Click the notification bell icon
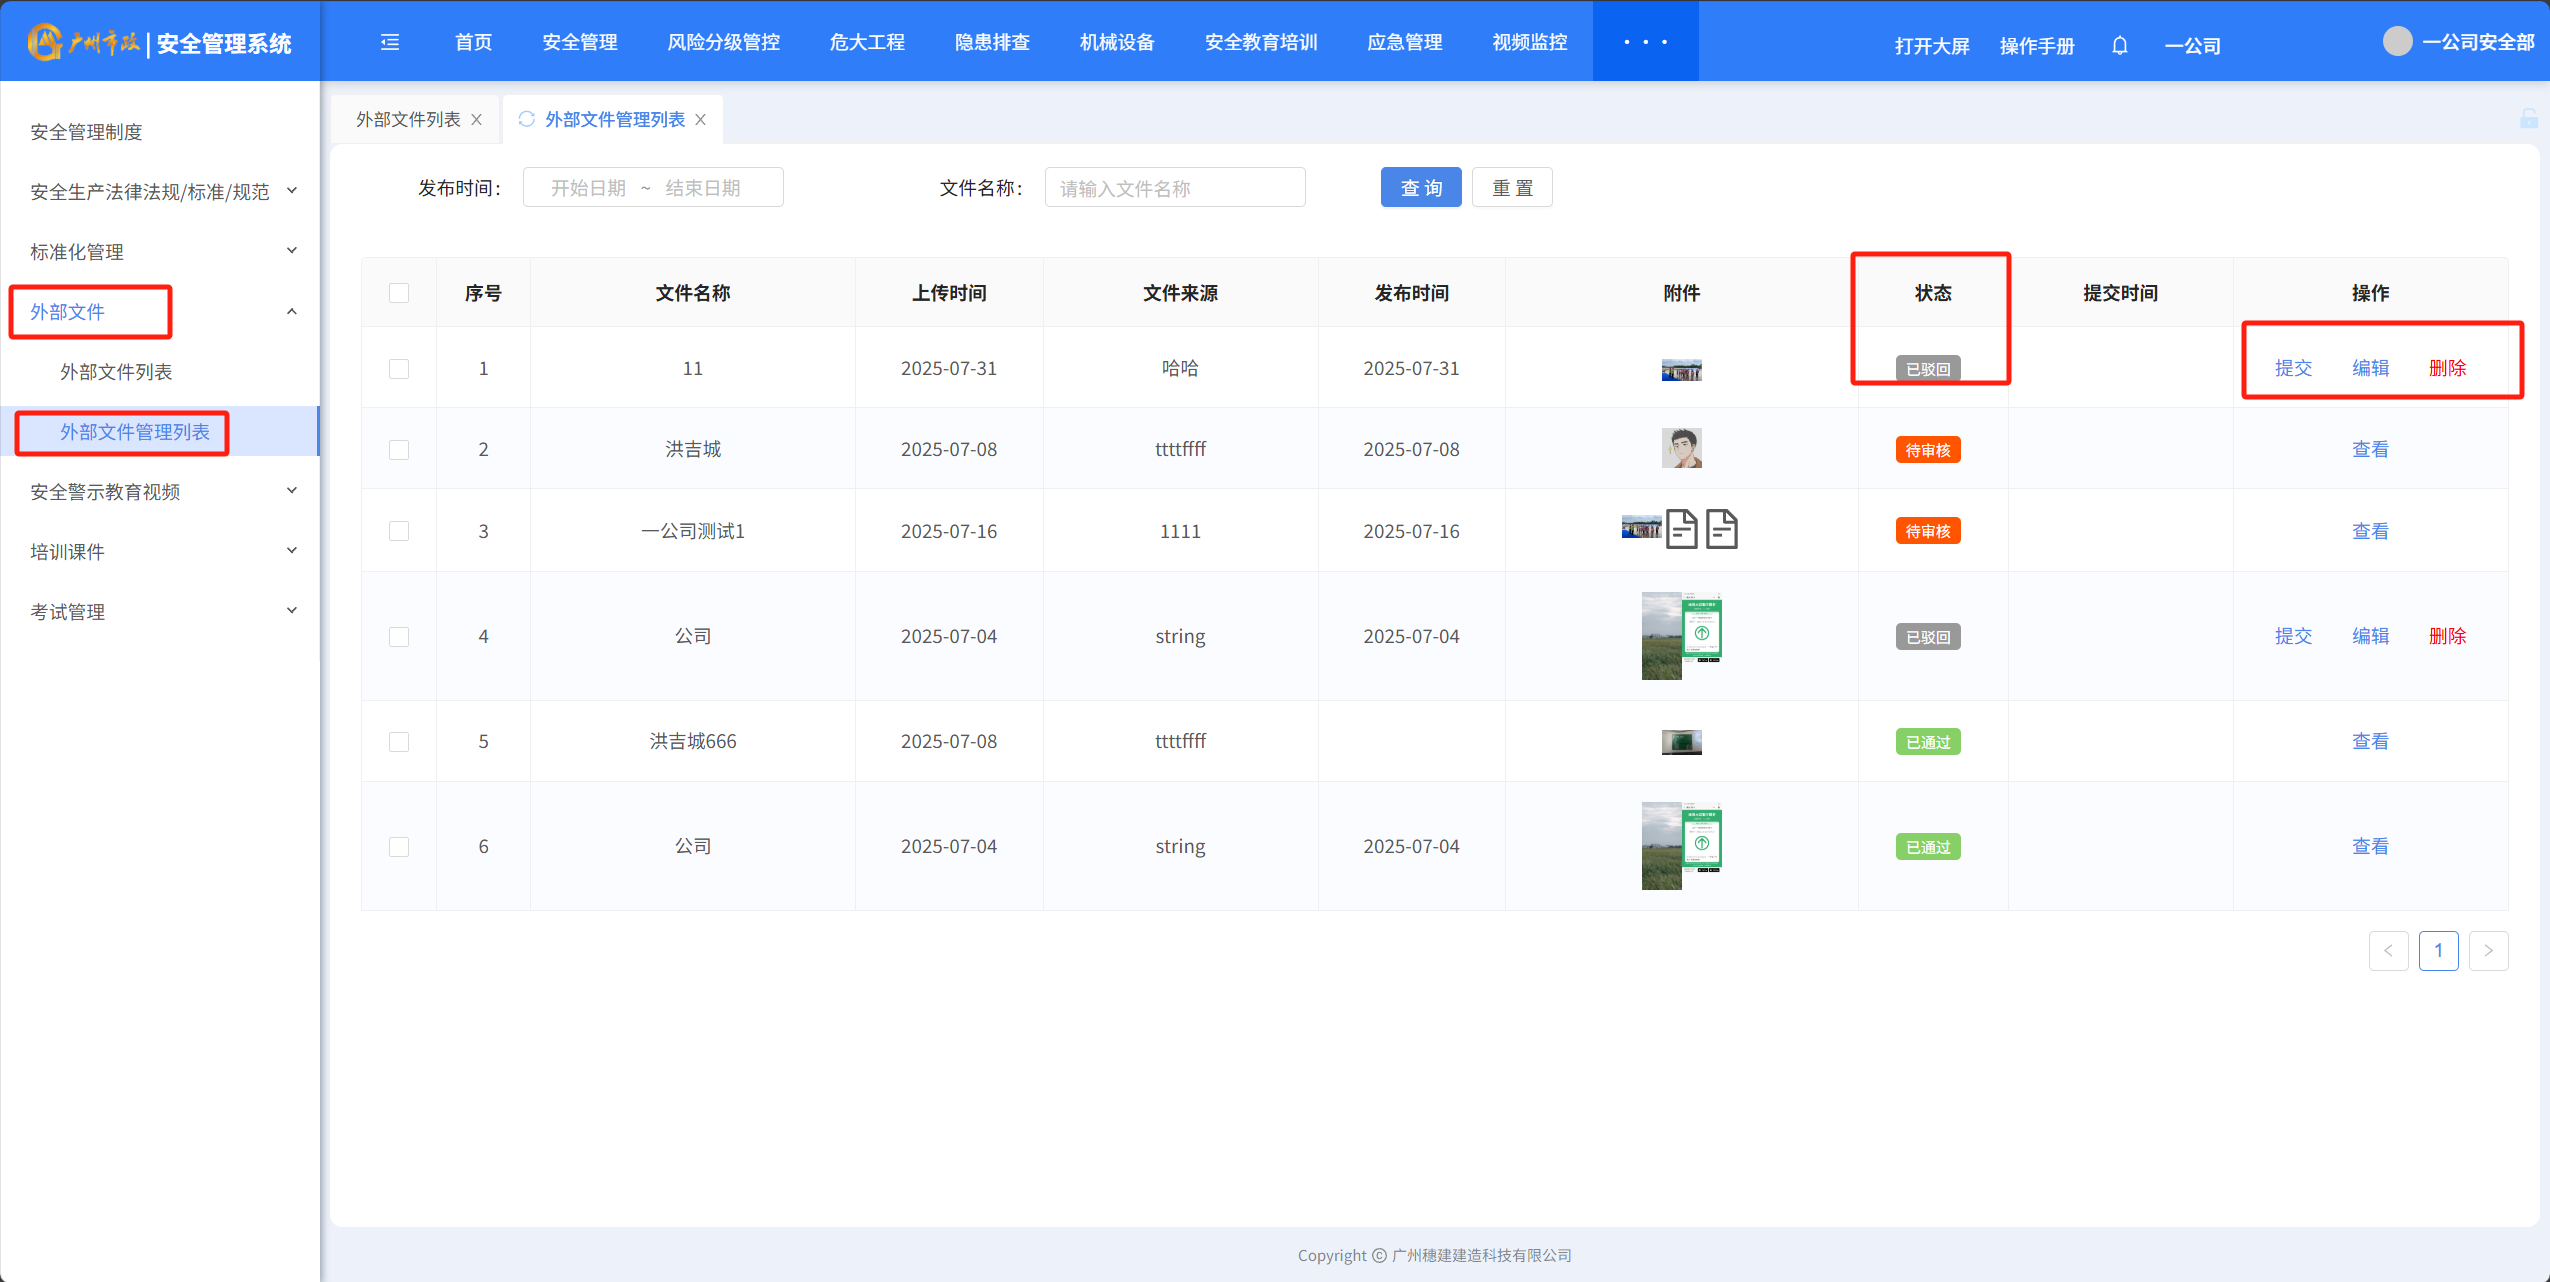This screenshot has width=2550, height=1282. pos(2119,46)
